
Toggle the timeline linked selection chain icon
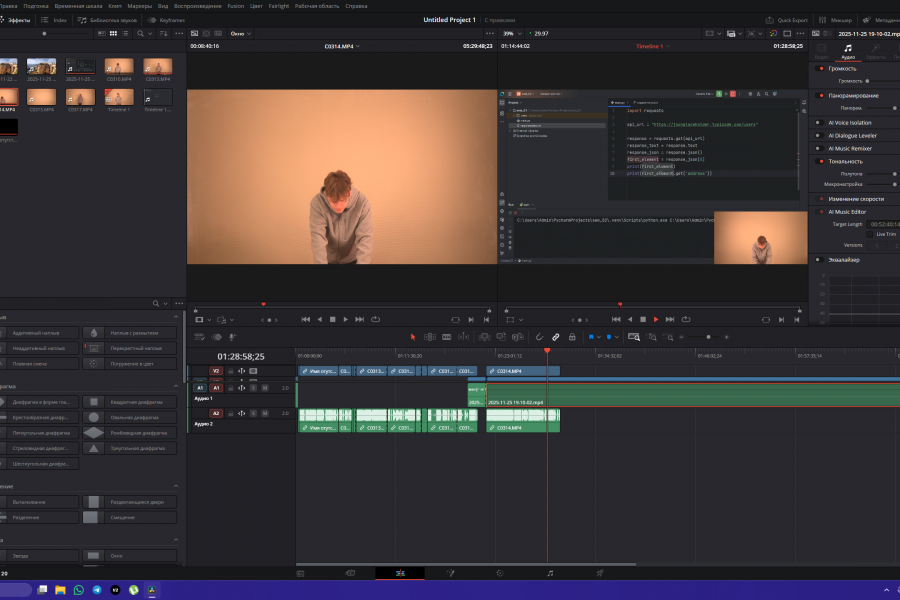pos(555,337)
